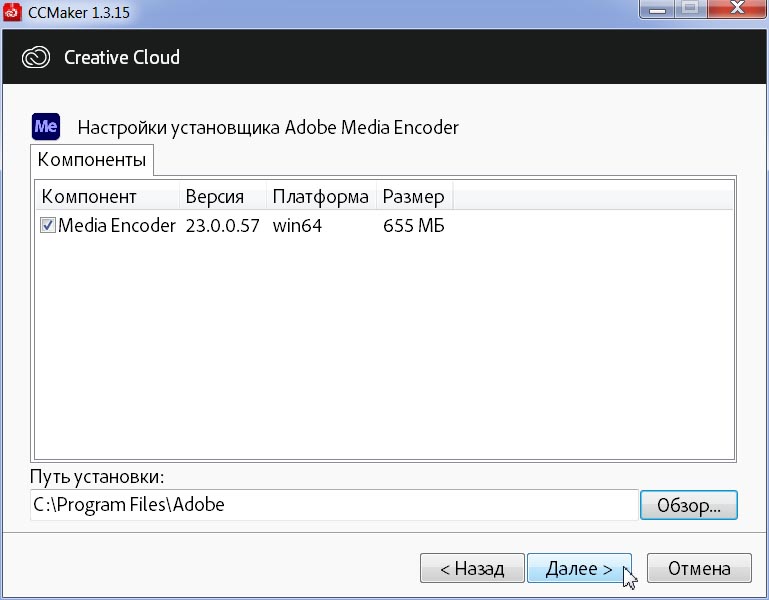Click the Creative Cloud header text

[122, 57]
